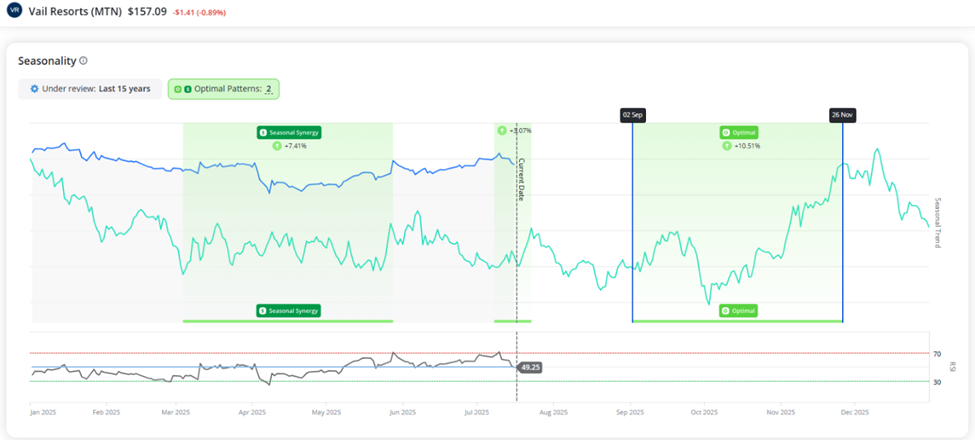Click the Seasonality section heading
975x440 pixels.
47,61
